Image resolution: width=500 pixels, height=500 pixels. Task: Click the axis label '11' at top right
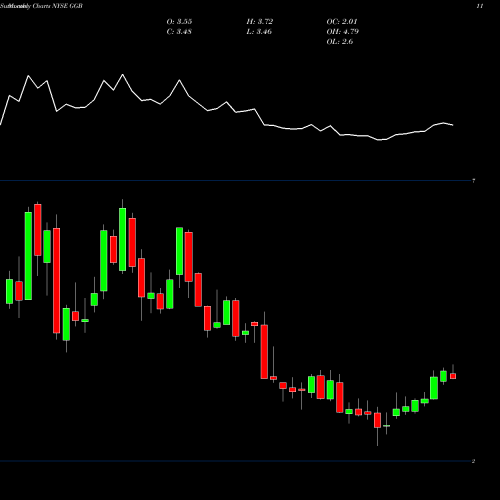[480, 6]
